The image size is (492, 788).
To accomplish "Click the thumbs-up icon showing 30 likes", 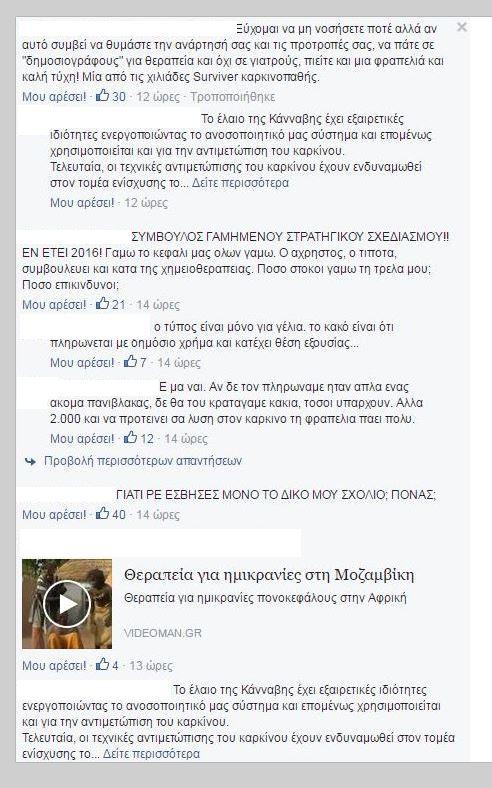I will pyautogui.click(x=103, y=95).
